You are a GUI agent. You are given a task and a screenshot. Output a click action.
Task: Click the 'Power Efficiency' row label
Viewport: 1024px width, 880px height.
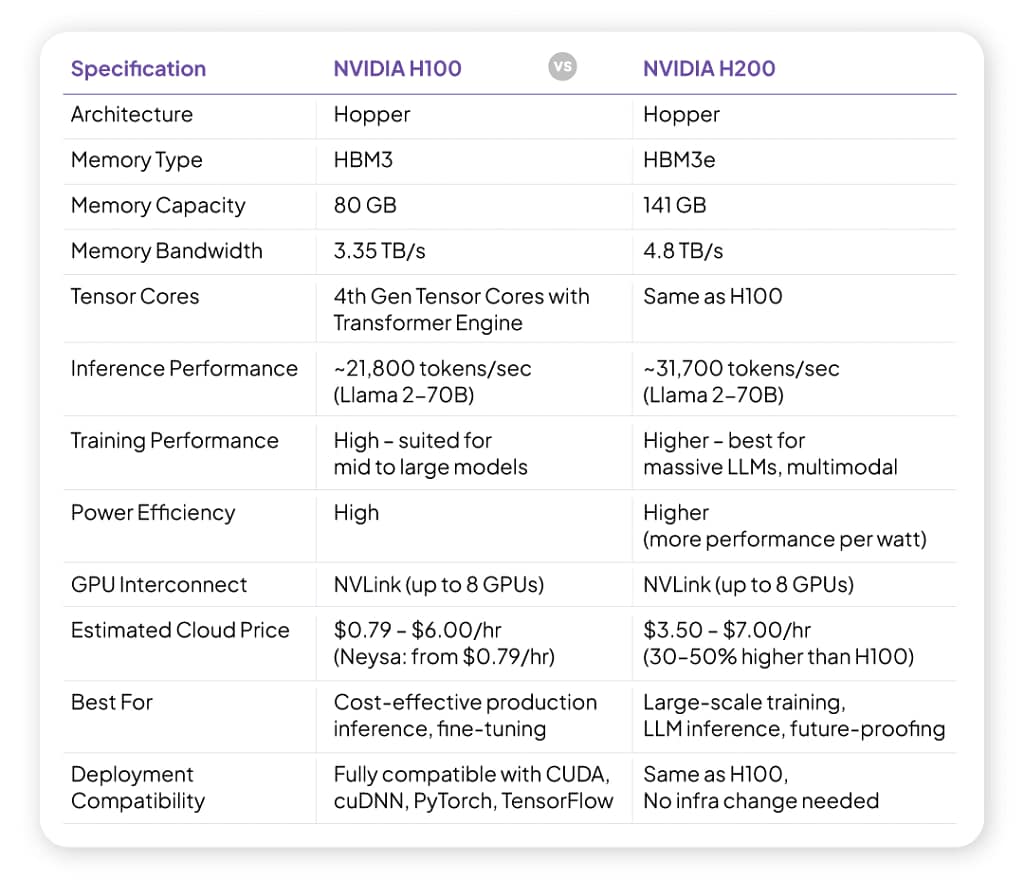pyautogui.click(x=153, y=513)
